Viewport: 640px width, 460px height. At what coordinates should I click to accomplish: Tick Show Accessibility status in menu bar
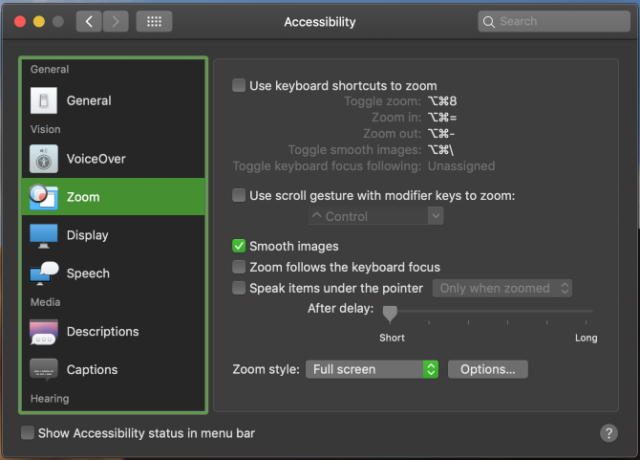pos(27,433)
